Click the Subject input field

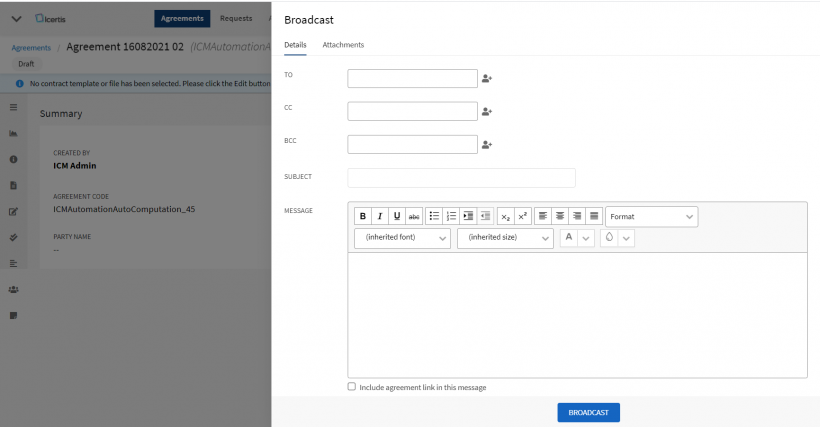pos(461,177)
